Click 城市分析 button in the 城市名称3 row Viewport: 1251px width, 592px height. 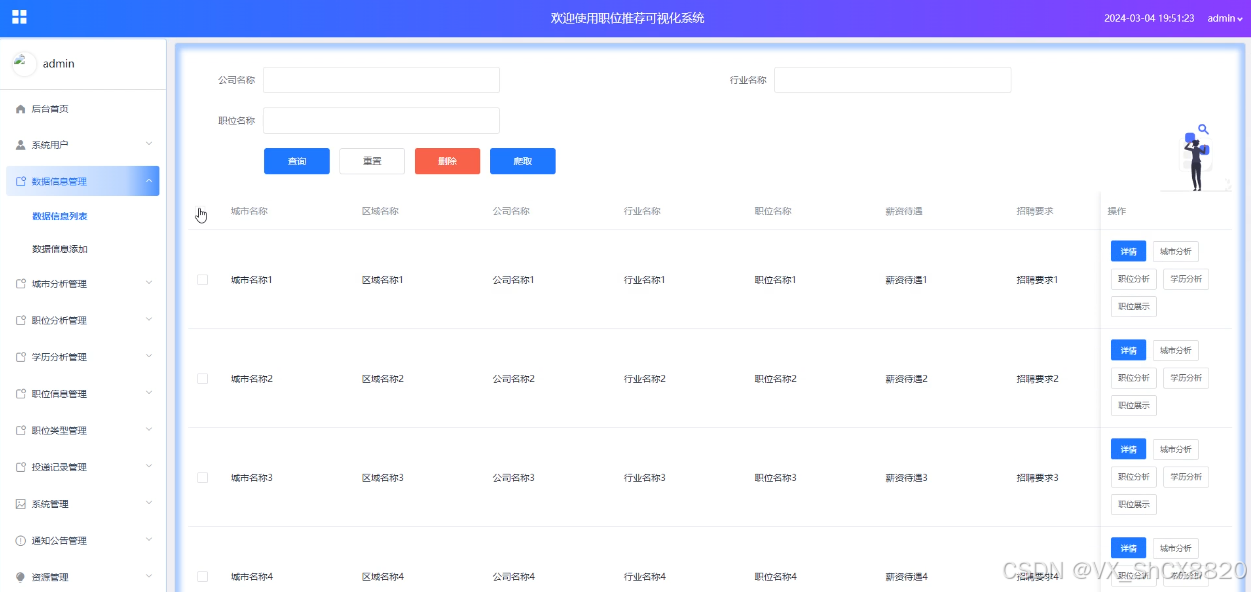(1176, 449)
